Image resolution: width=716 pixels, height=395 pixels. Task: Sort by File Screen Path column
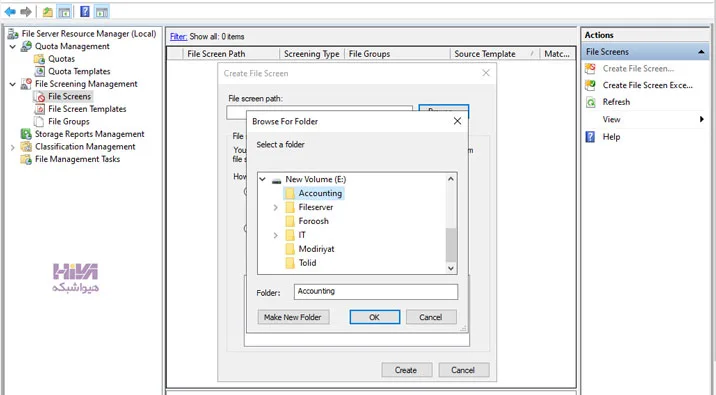click(230, 54)
